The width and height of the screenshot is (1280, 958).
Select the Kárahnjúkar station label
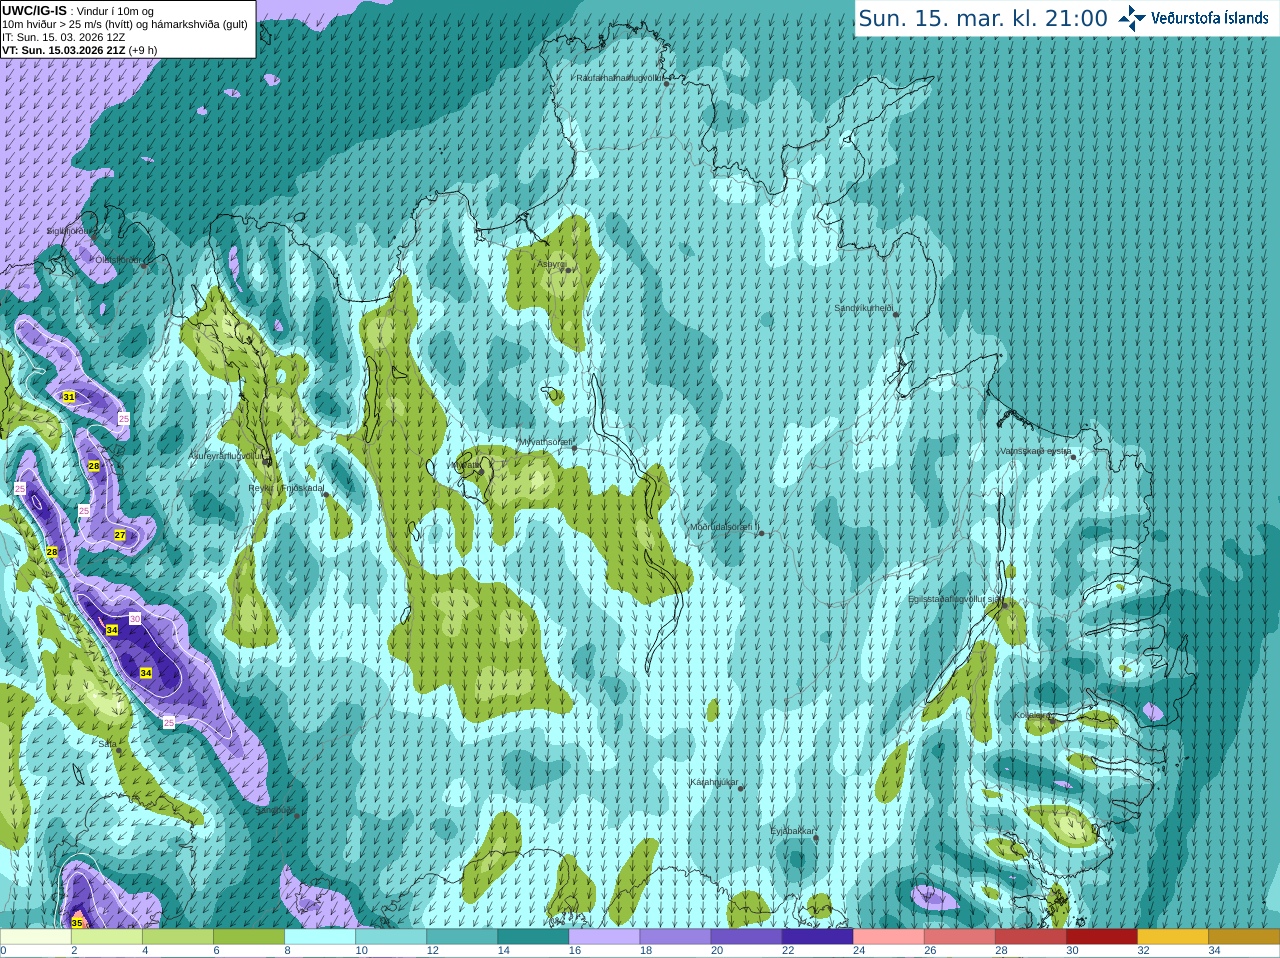714,782
